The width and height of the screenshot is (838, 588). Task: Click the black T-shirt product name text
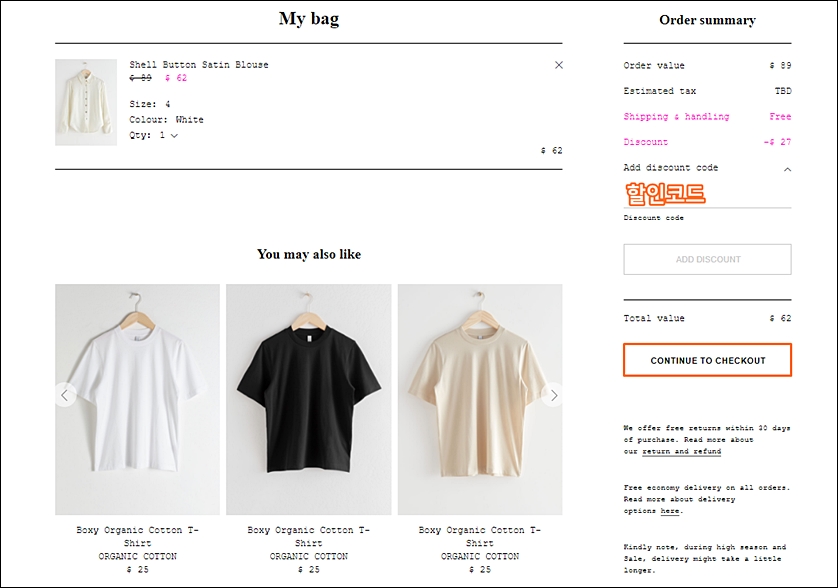[308, 536]
